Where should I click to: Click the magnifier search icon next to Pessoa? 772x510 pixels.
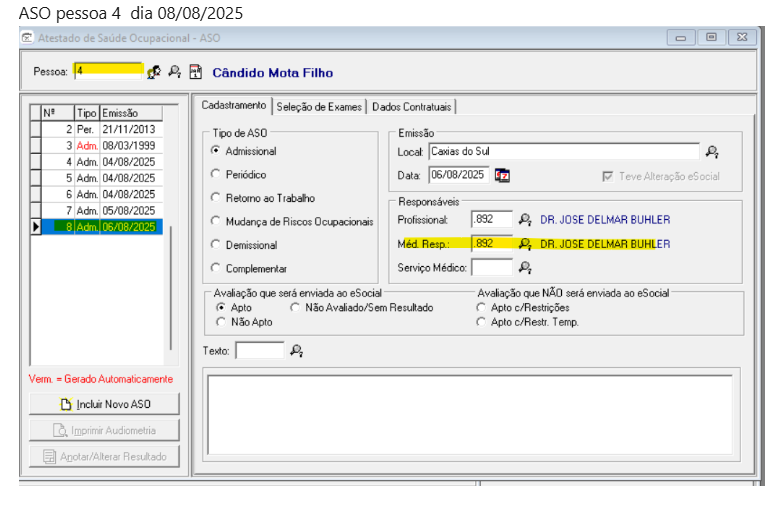tap(174, 72)
